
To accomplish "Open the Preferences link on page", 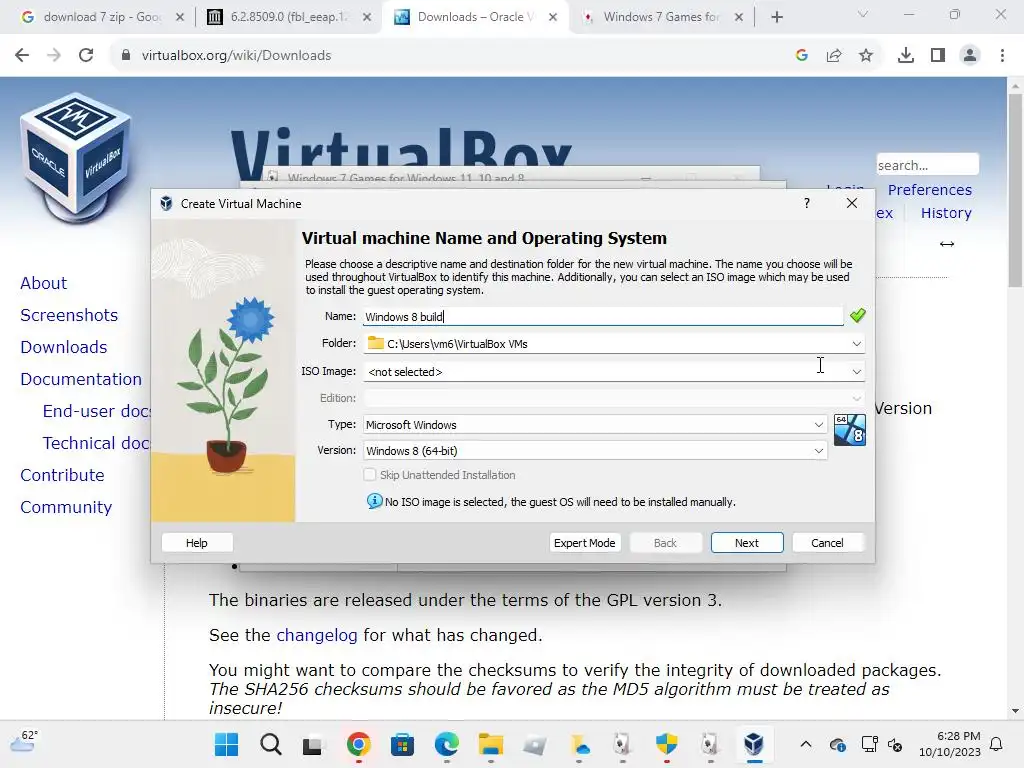I will point(930,189).
